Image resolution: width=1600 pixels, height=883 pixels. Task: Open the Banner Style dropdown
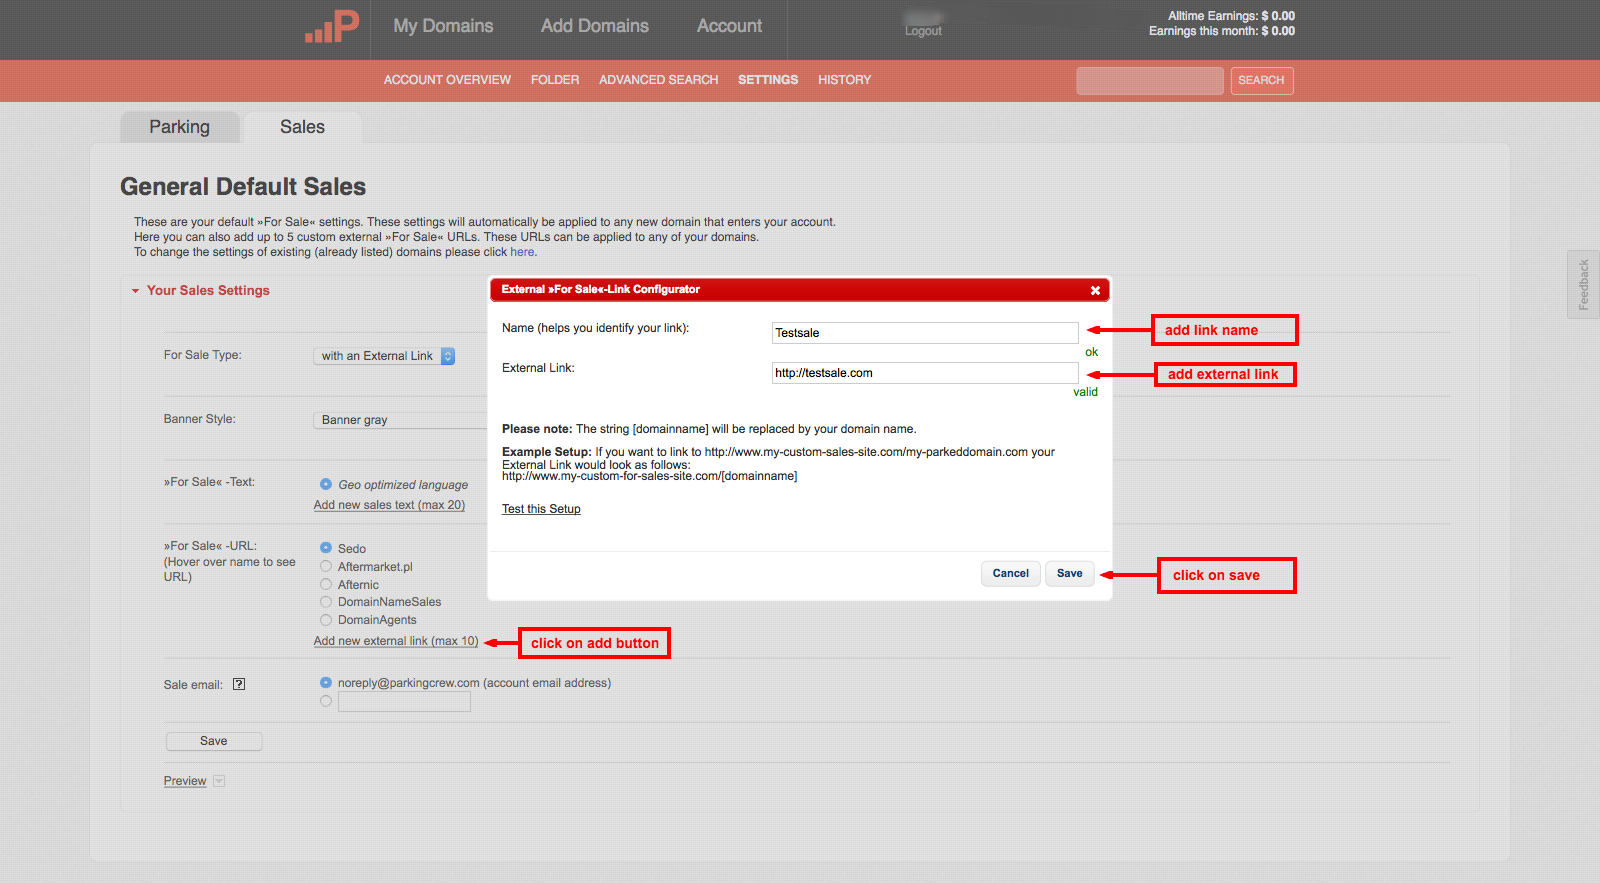point(400,420)
